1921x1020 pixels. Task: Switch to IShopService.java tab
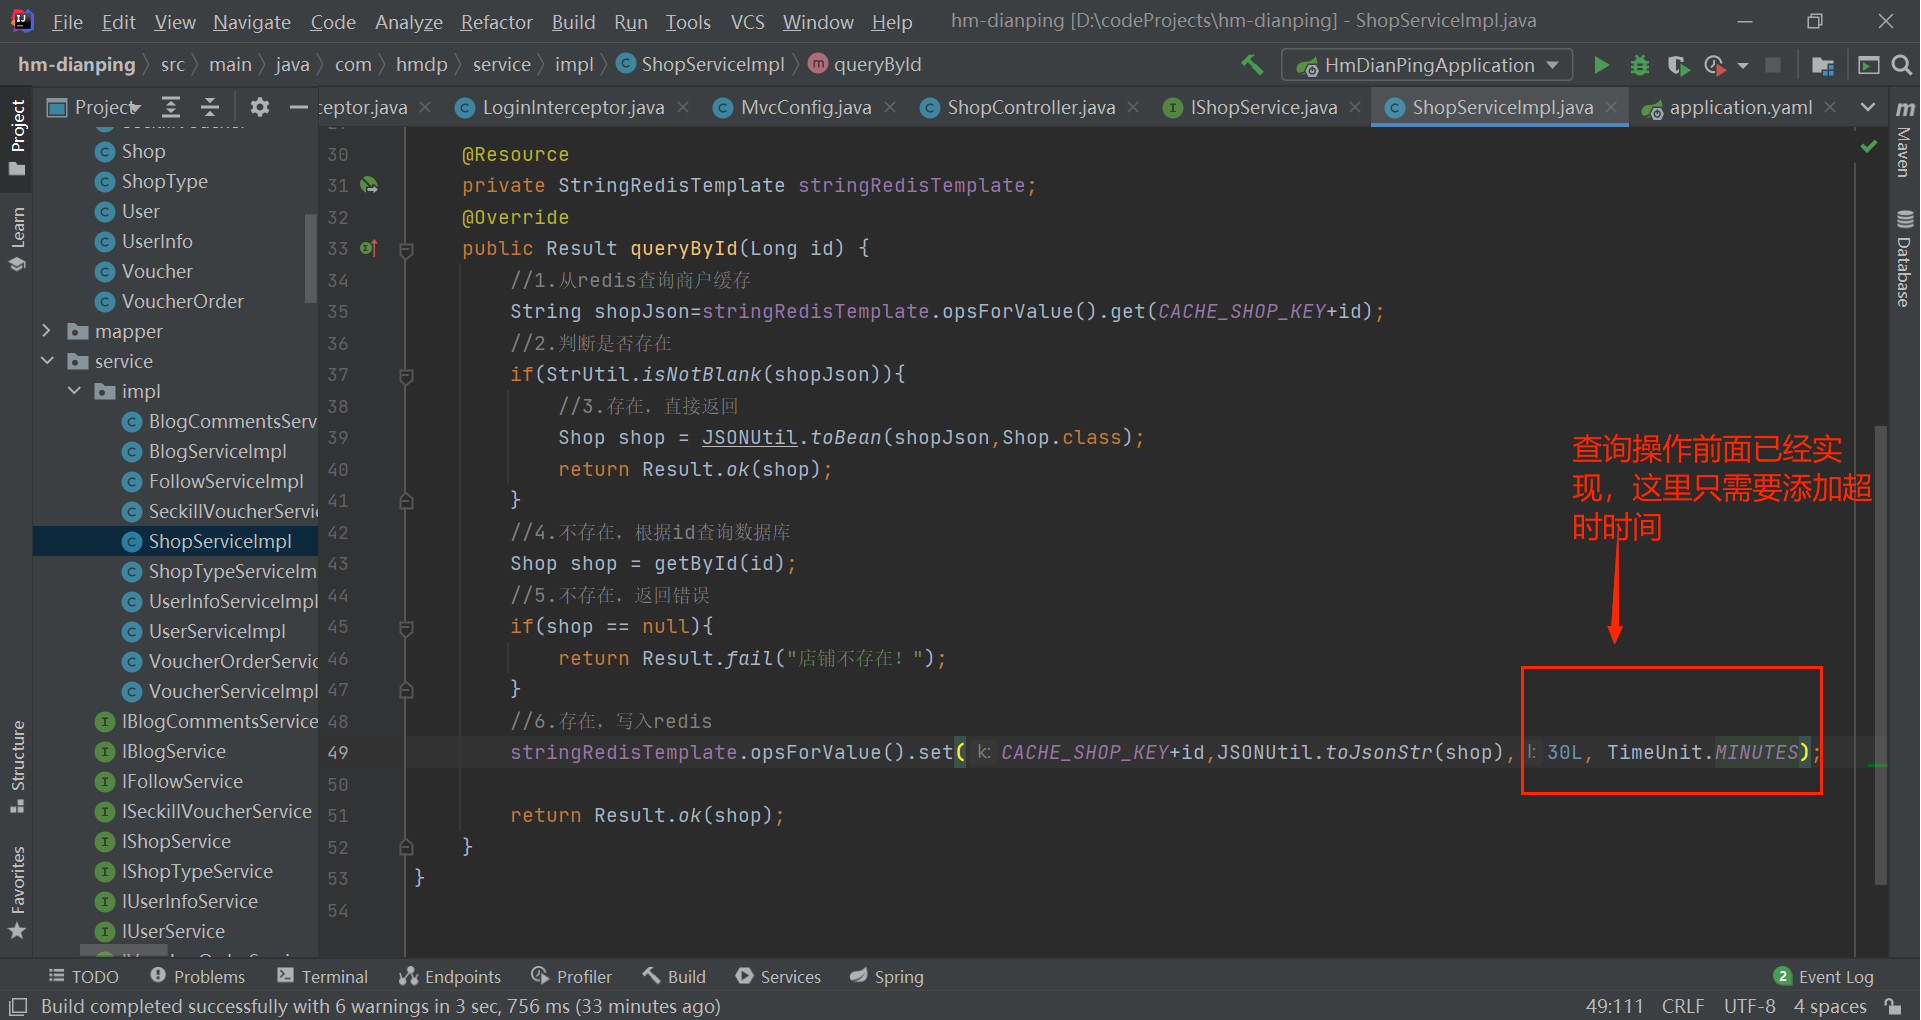point(1263,107)
